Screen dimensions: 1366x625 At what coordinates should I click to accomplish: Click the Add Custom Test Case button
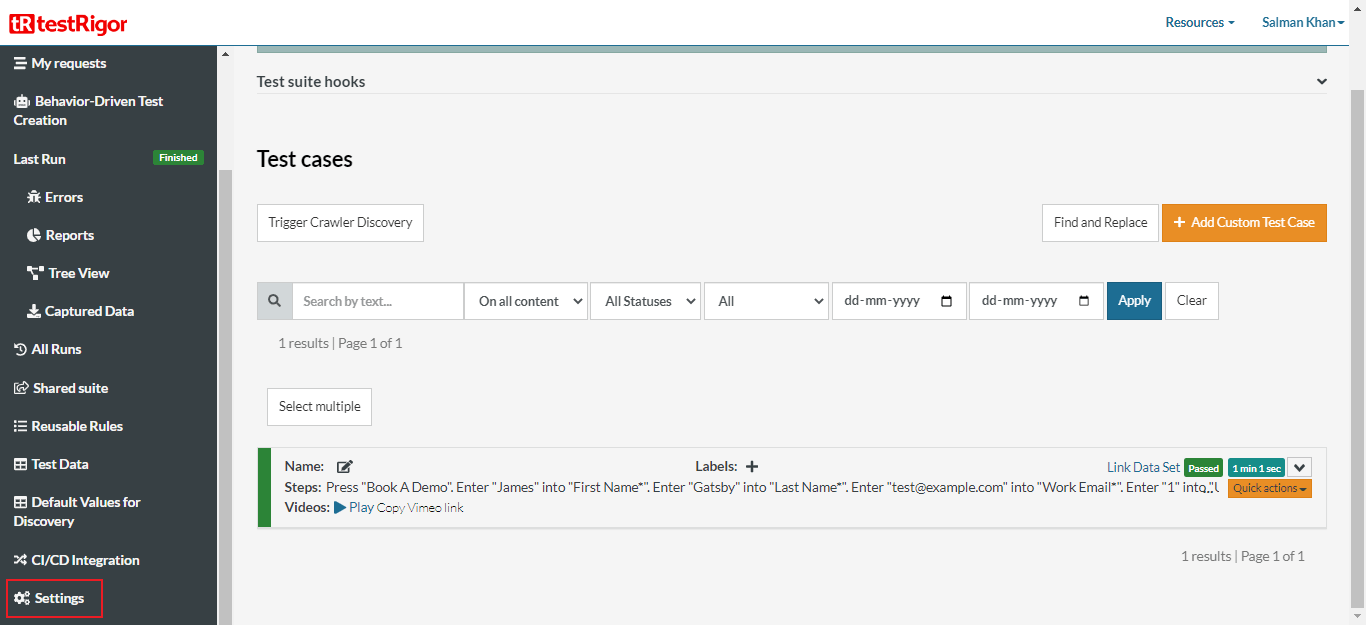coord(1244,223)
